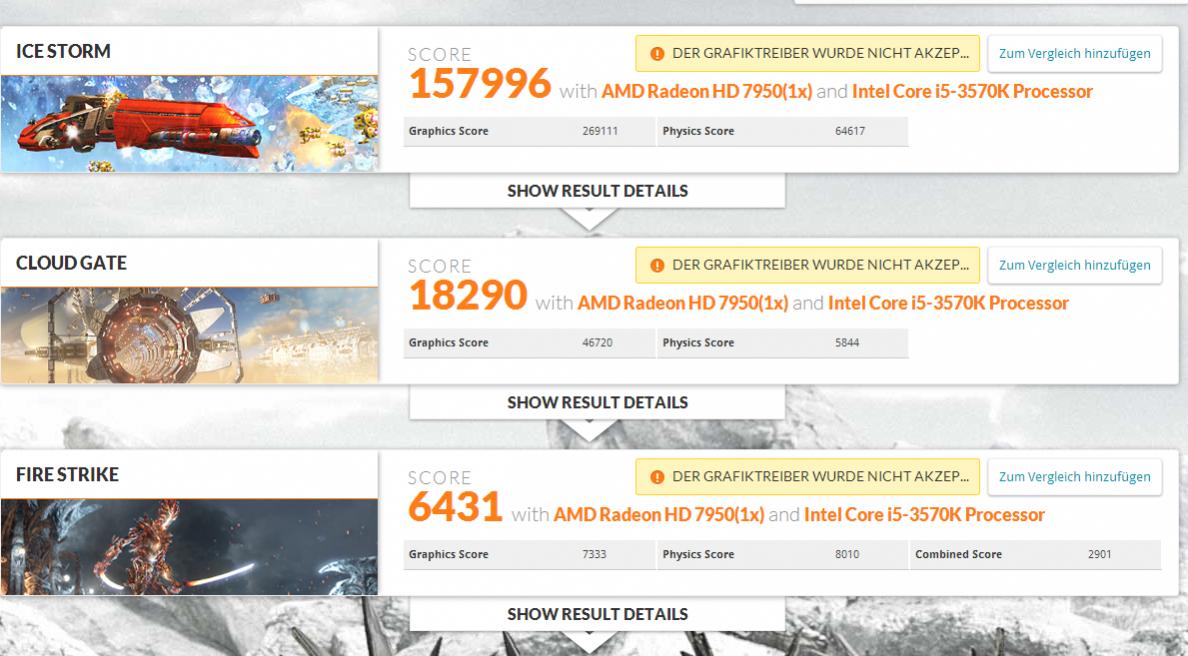Open AMD Radeon HD 7950 link in Cloud Gate
The height and width of the screenshot is (656, 1188).
(x=683, y=303)
